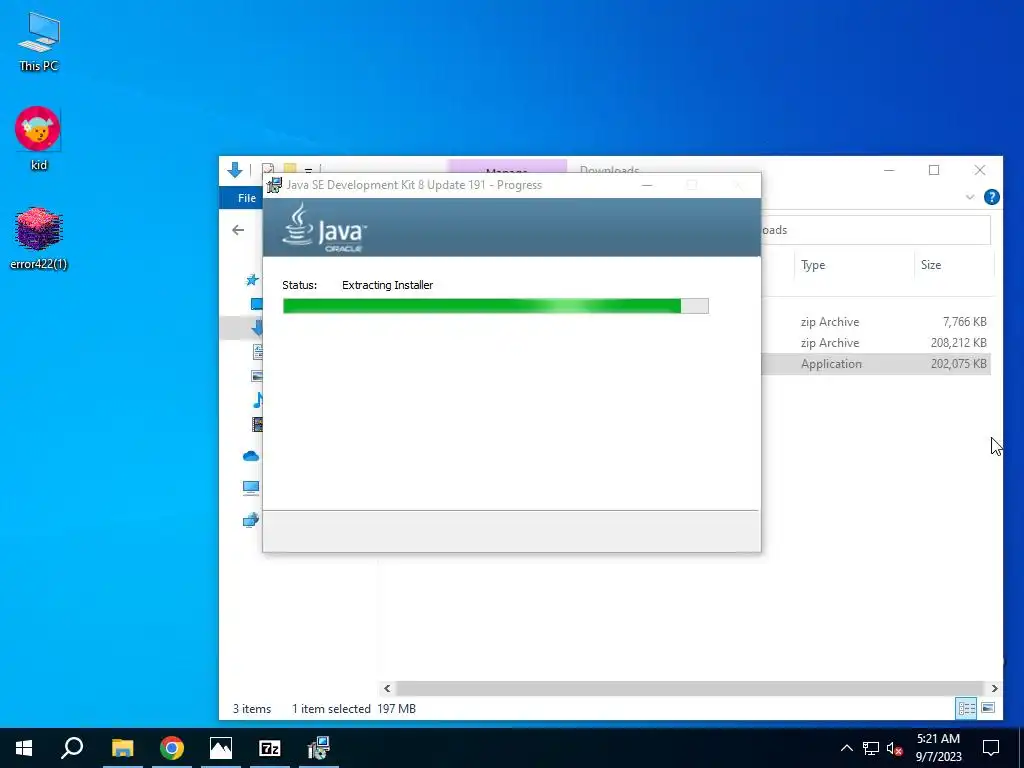Switch Explorer to details view
Image resolution: width=1024 pixels, height=768 pixels.
coord(967,708)
